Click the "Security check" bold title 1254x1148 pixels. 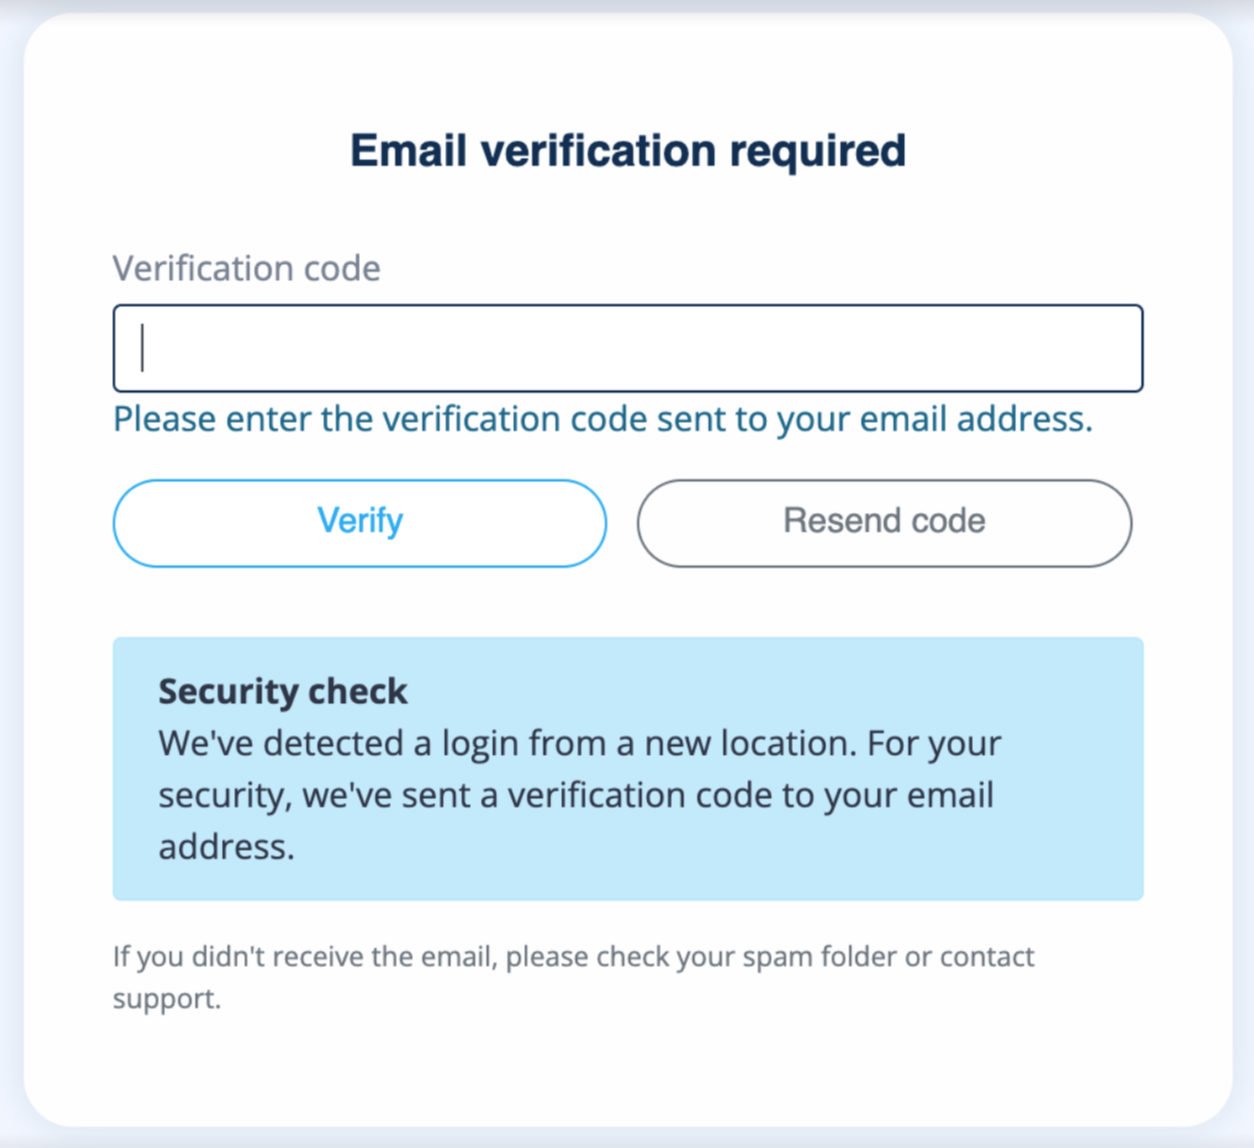pyautogui.click(x=282, y=691)
